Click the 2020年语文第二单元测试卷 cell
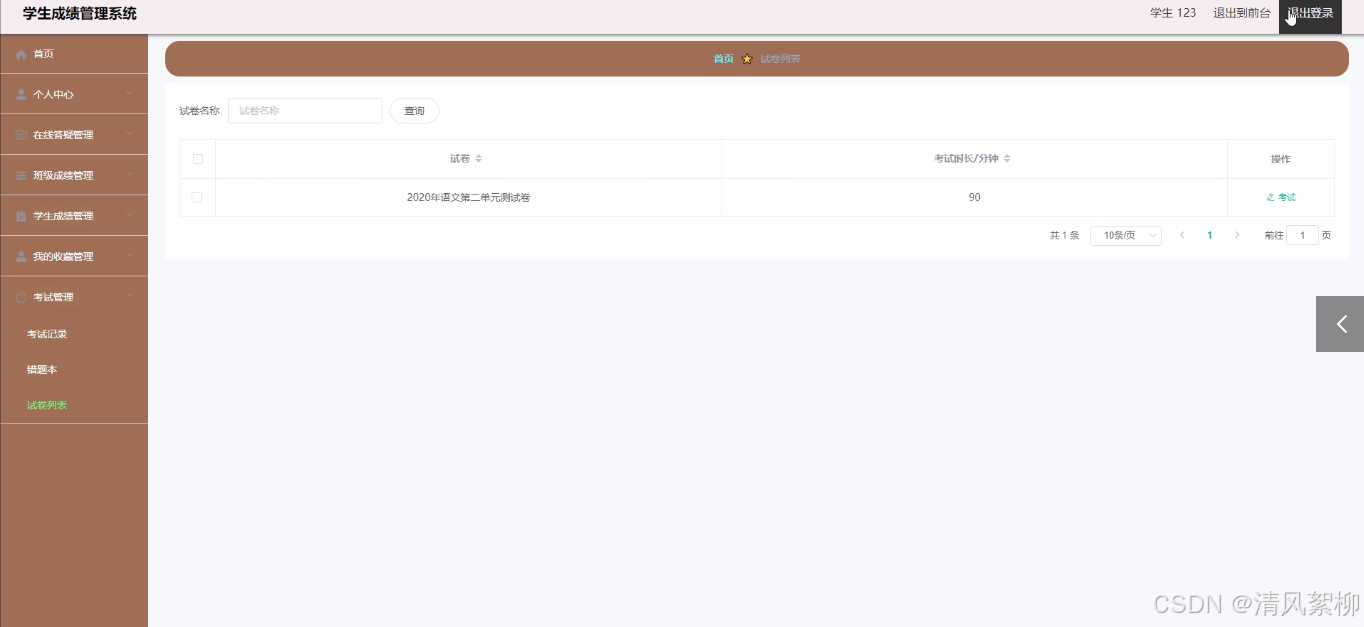The height and width of the screenshot is (627, 1364). pos(468,198)
